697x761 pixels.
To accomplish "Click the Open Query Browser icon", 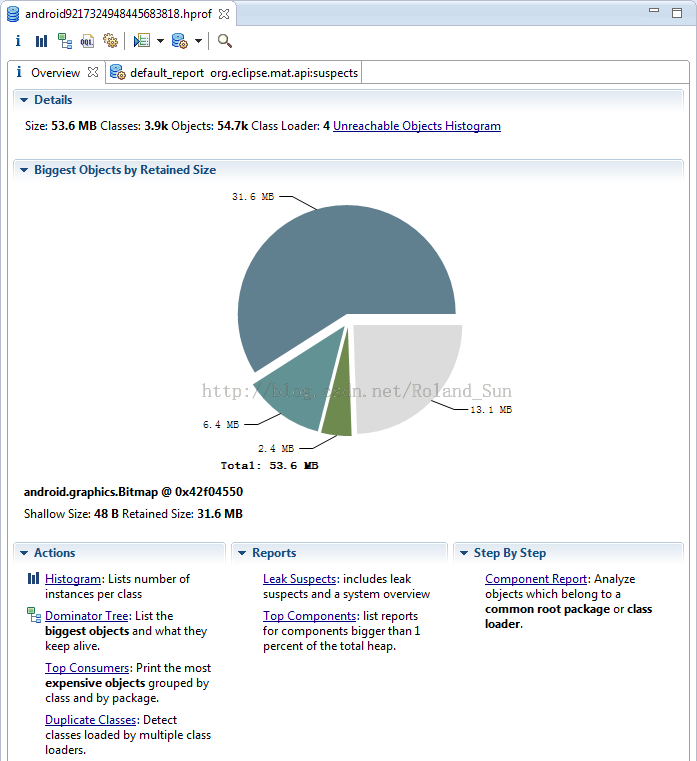I will 180,41.
